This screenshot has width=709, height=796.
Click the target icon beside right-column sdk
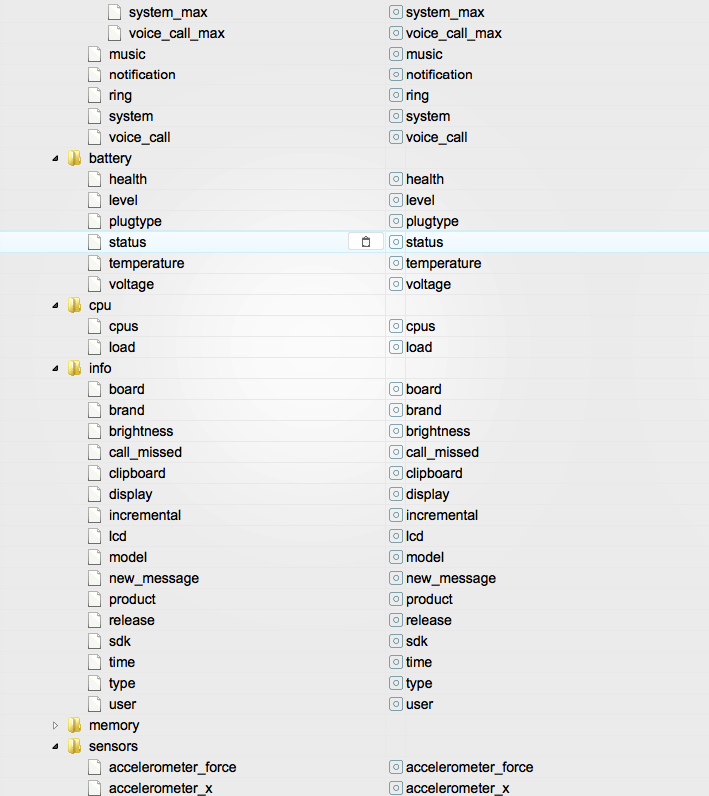coord(396,641)
